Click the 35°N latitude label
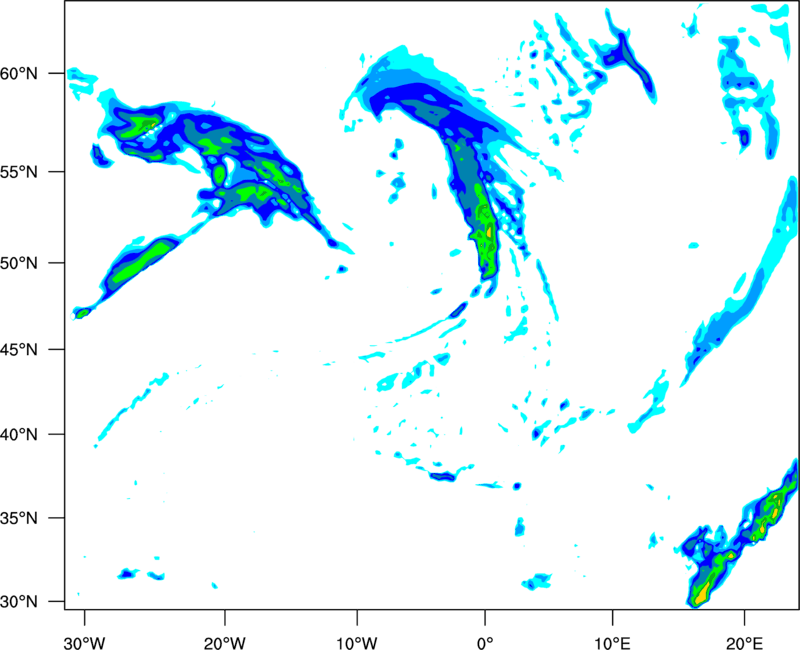Image resolution: width=800 pixels, height=650 pixels. coord(19,518)
